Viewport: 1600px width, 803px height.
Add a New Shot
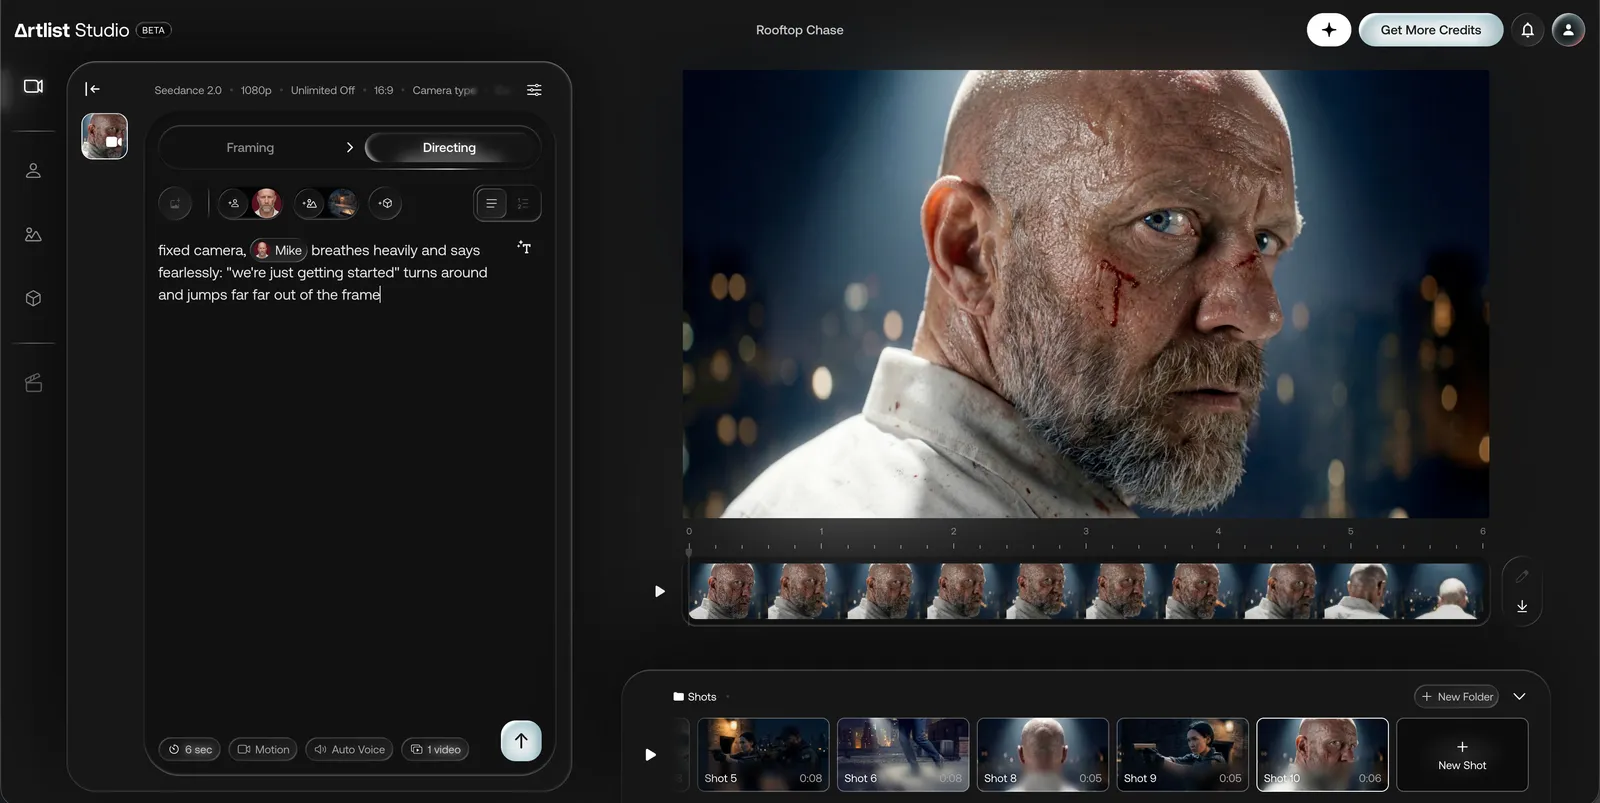pyautogui.click(x=1462, y=755)
